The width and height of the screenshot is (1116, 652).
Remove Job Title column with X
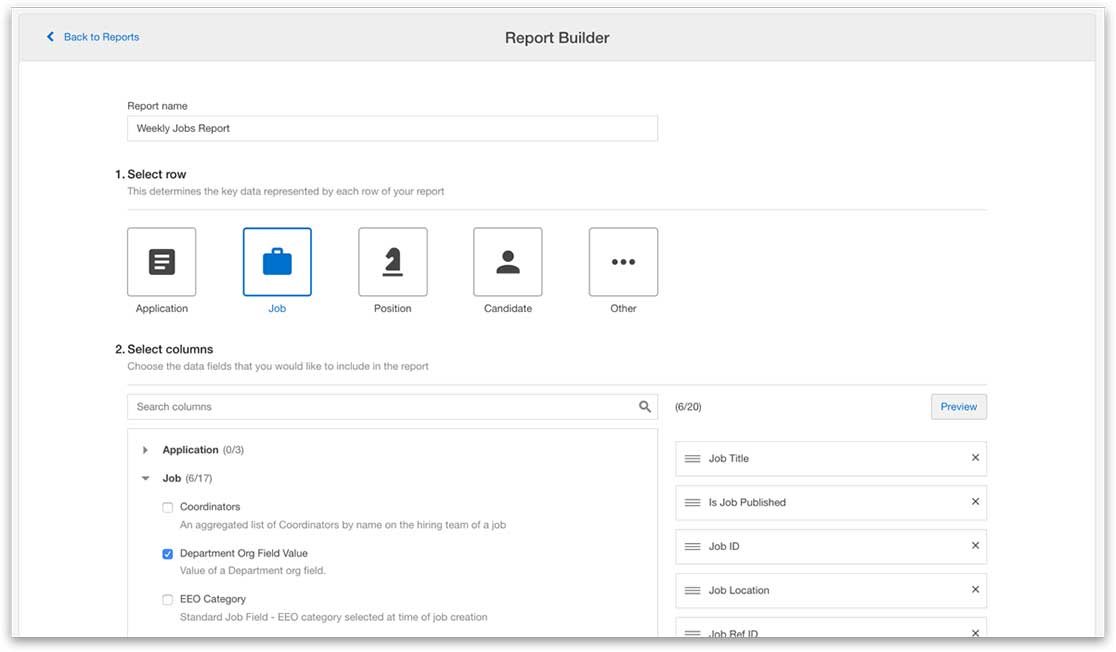975,458
